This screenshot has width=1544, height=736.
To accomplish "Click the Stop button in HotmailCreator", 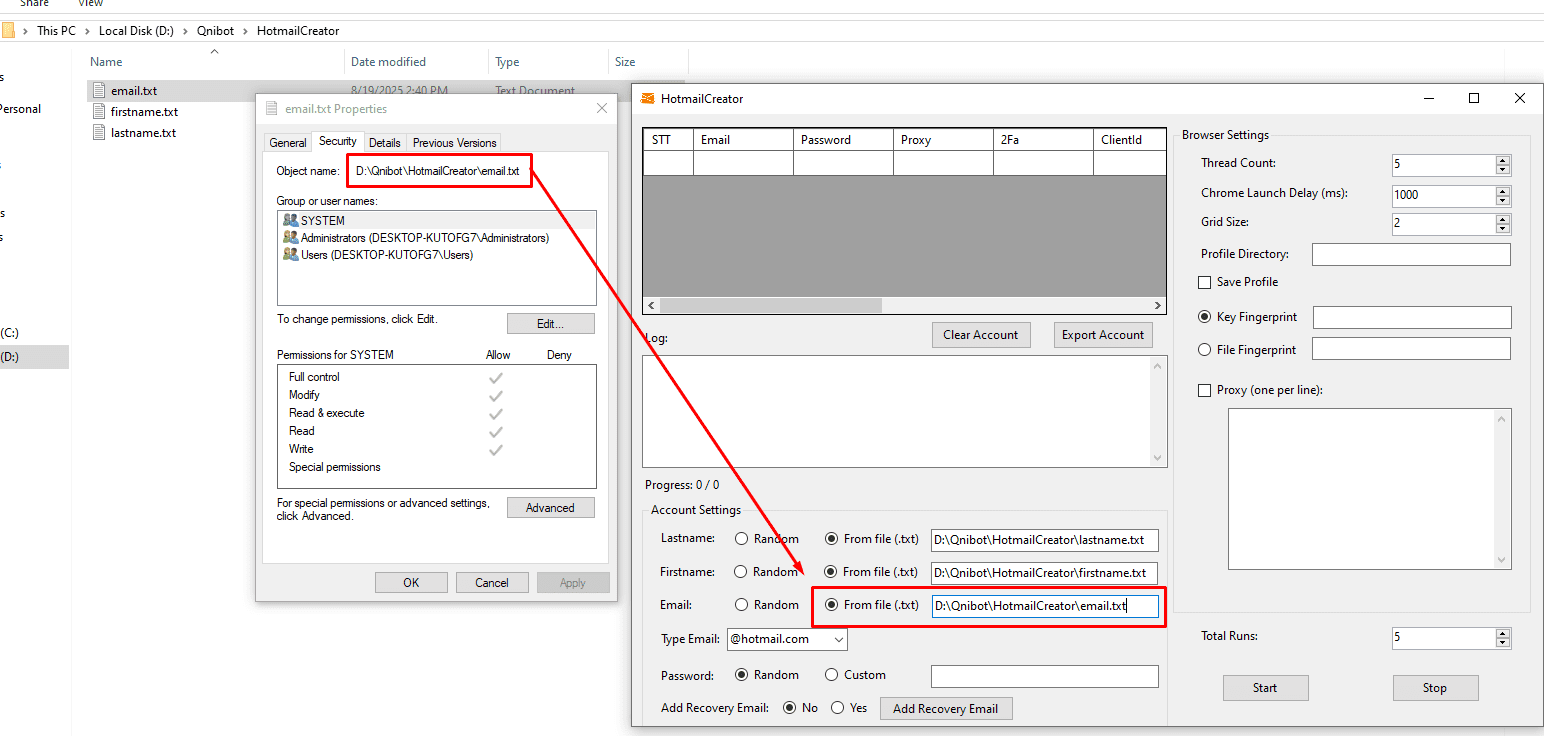I will (x=1435, y=688).
